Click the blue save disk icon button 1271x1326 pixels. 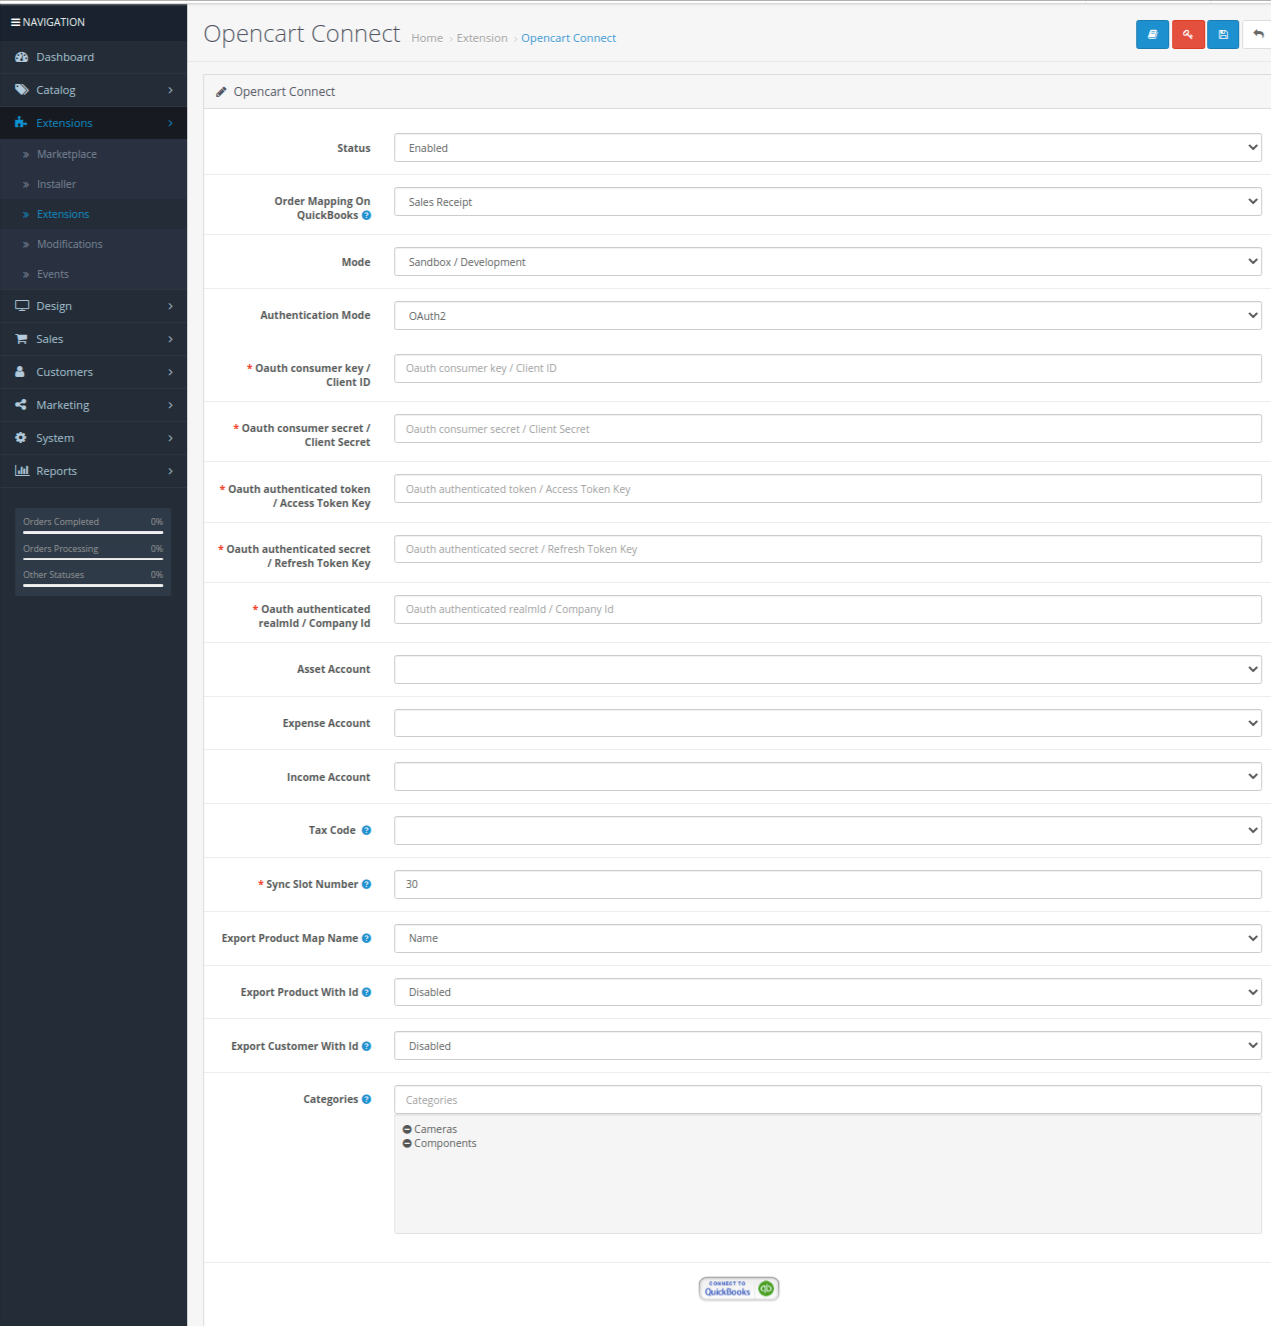[1223, 34]
